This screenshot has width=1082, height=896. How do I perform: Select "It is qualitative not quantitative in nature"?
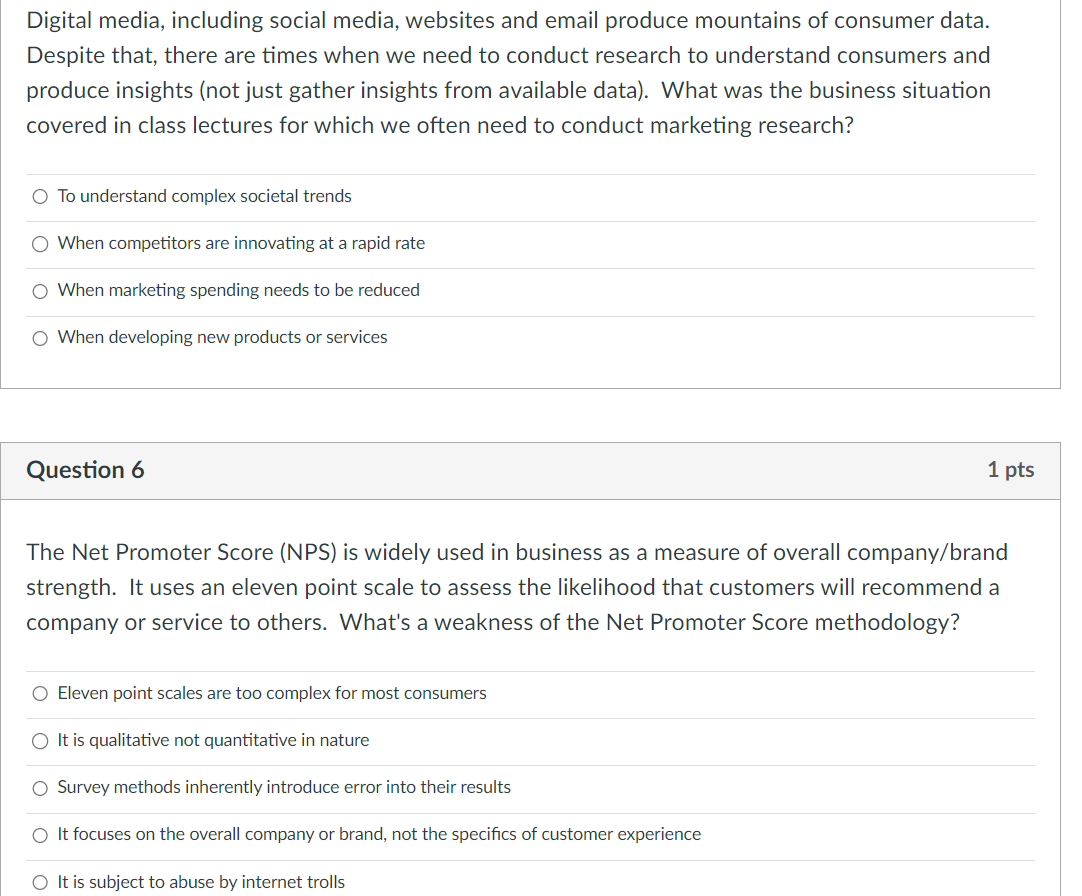pyautogui.click(x=213, y=740)
